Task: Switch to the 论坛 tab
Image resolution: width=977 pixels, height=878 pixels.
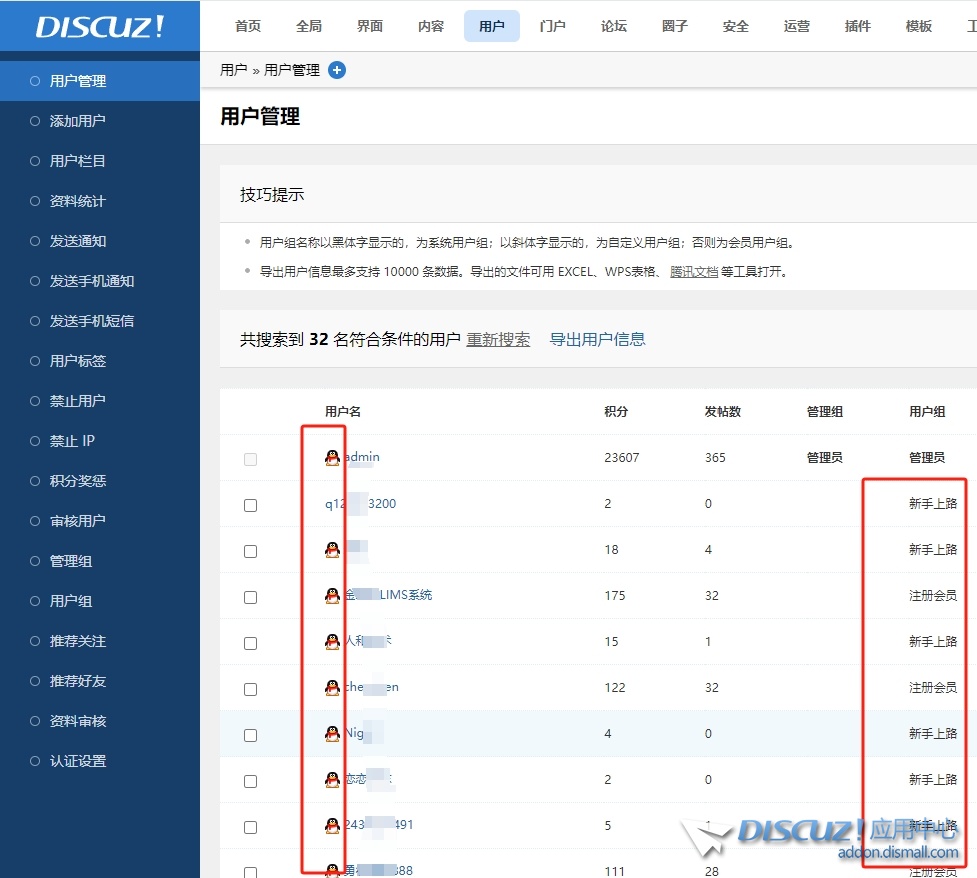Action: coord(613,26)
